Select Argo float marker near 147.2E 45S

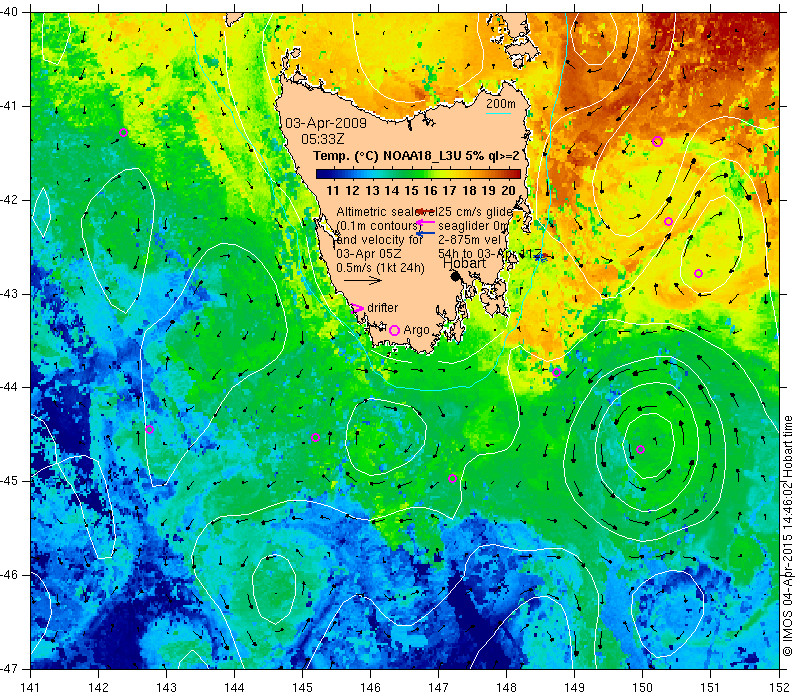452,479
